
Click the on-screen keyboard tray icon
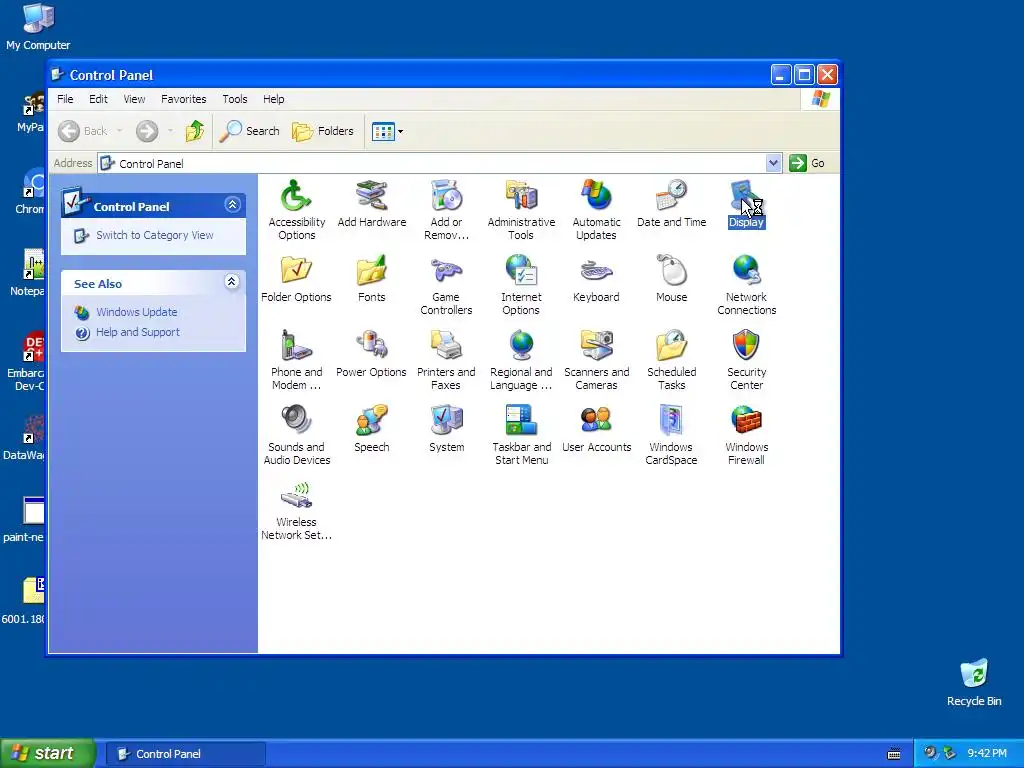click(x=894, y=754)
